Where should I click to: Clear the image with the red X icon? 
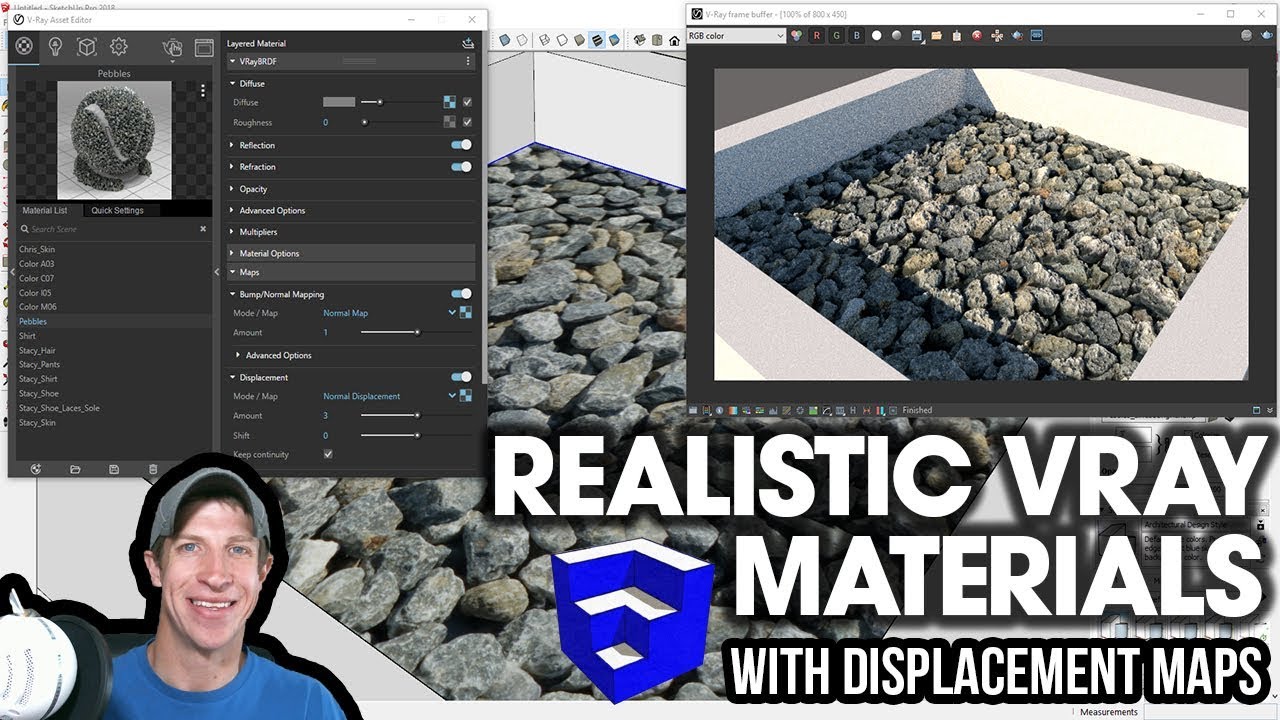click(976, 36)
